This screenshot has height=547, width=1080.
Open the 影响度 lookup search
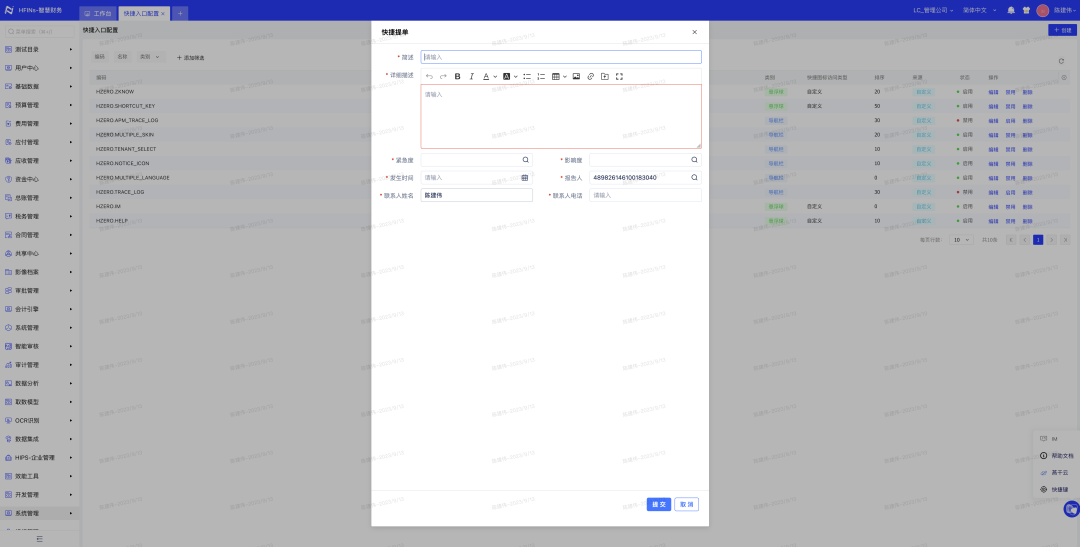click(694, 160)
